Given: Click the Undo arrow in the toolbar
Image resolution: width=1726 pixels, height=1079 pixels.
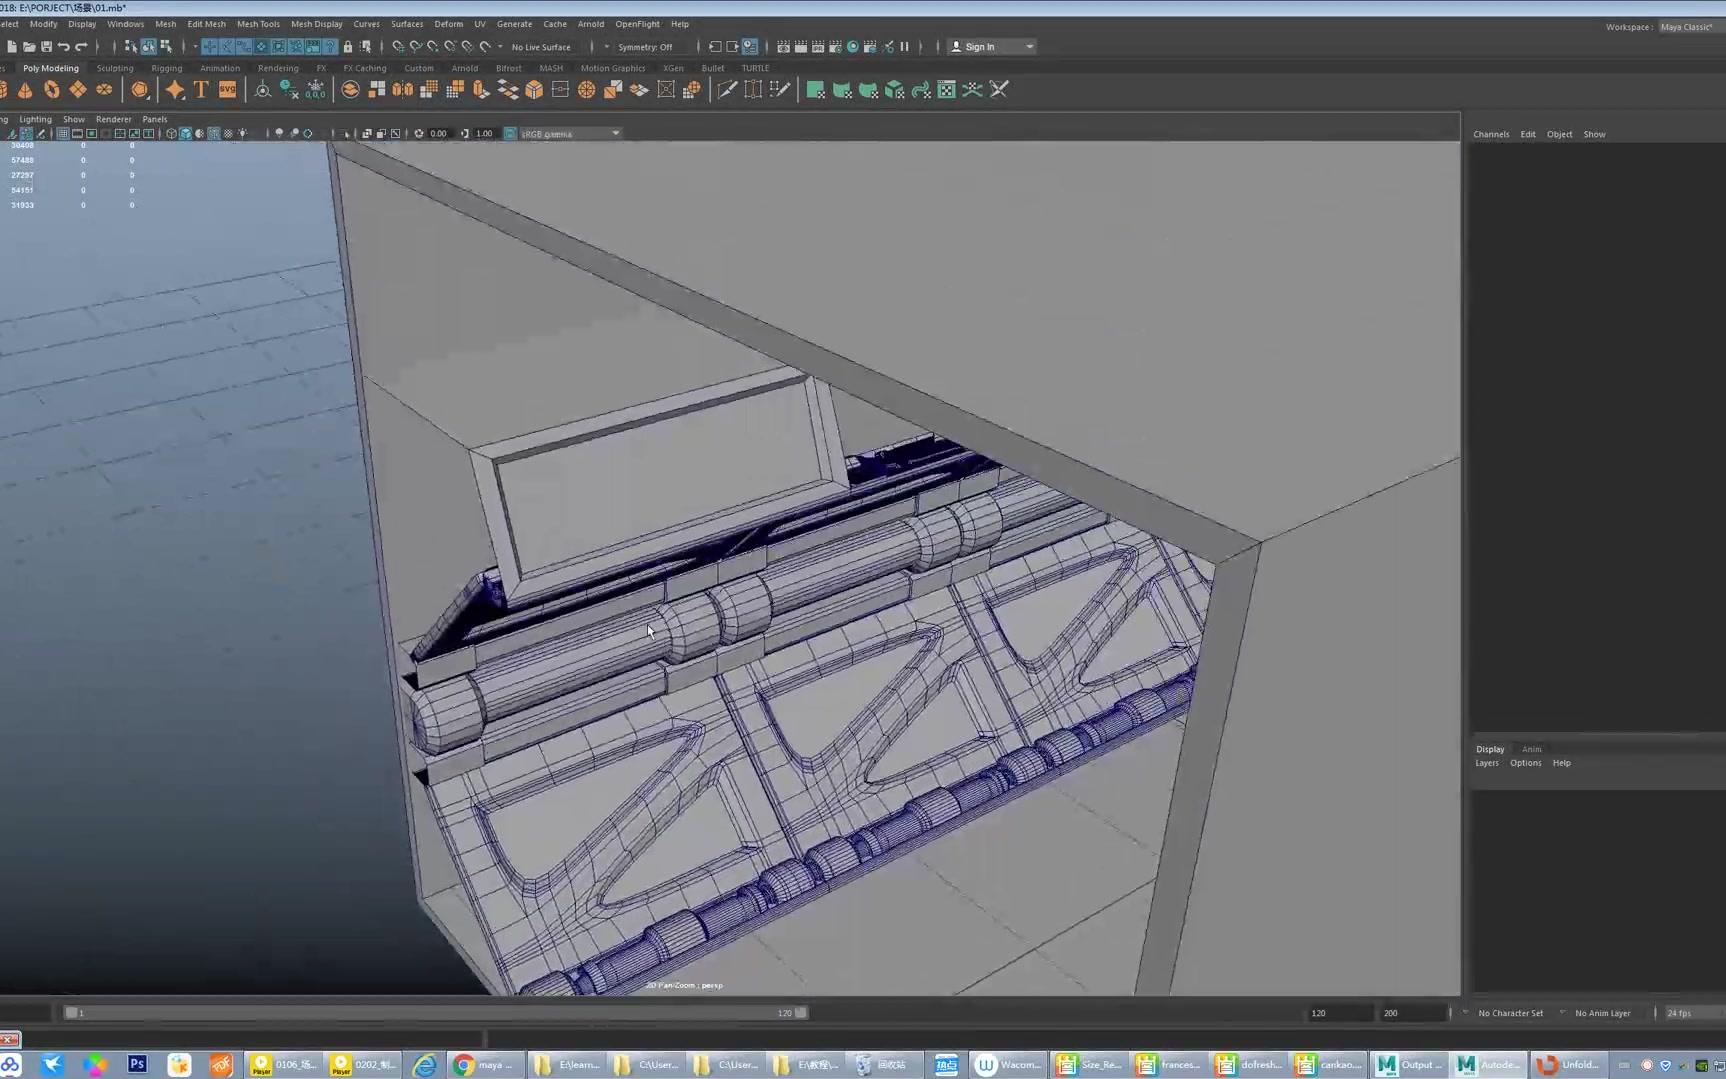Looking at the screenshot, I should (x=64, y=46).
